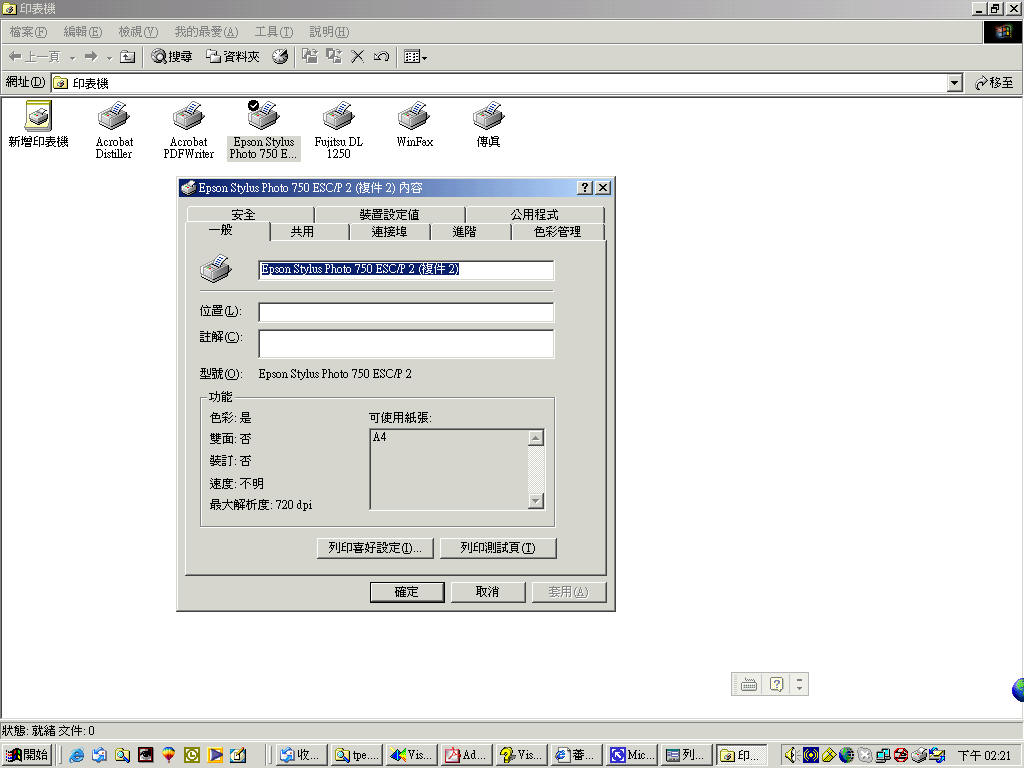
Task: Open the Ad... Acrobat taskbar button
Action: 466,755
